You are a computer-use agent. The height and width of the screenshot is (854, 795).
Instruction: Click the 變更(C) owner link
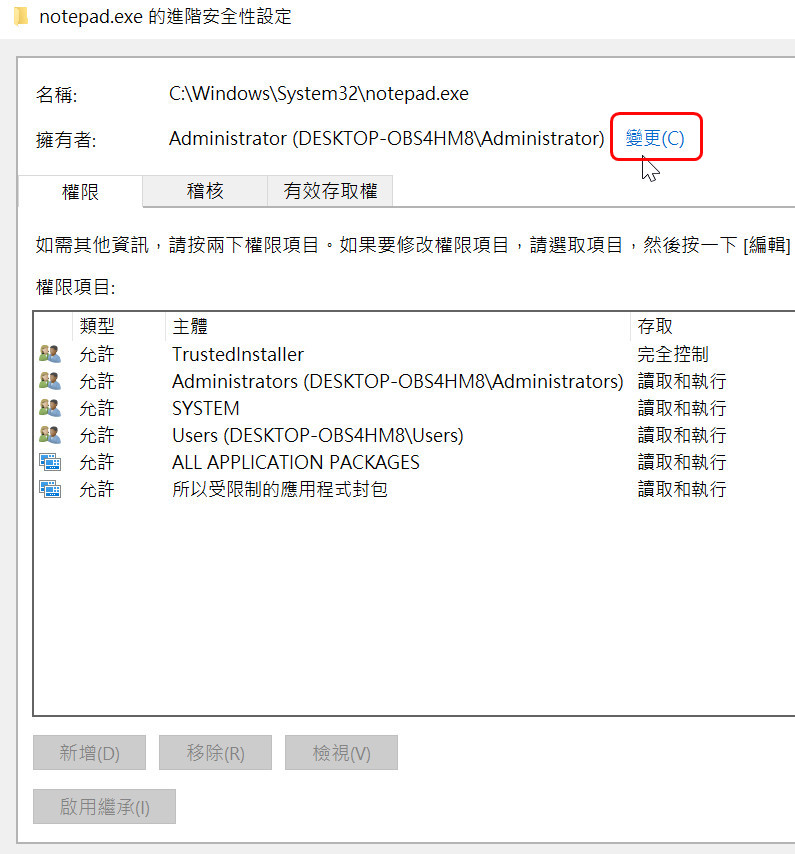(655, 138)
